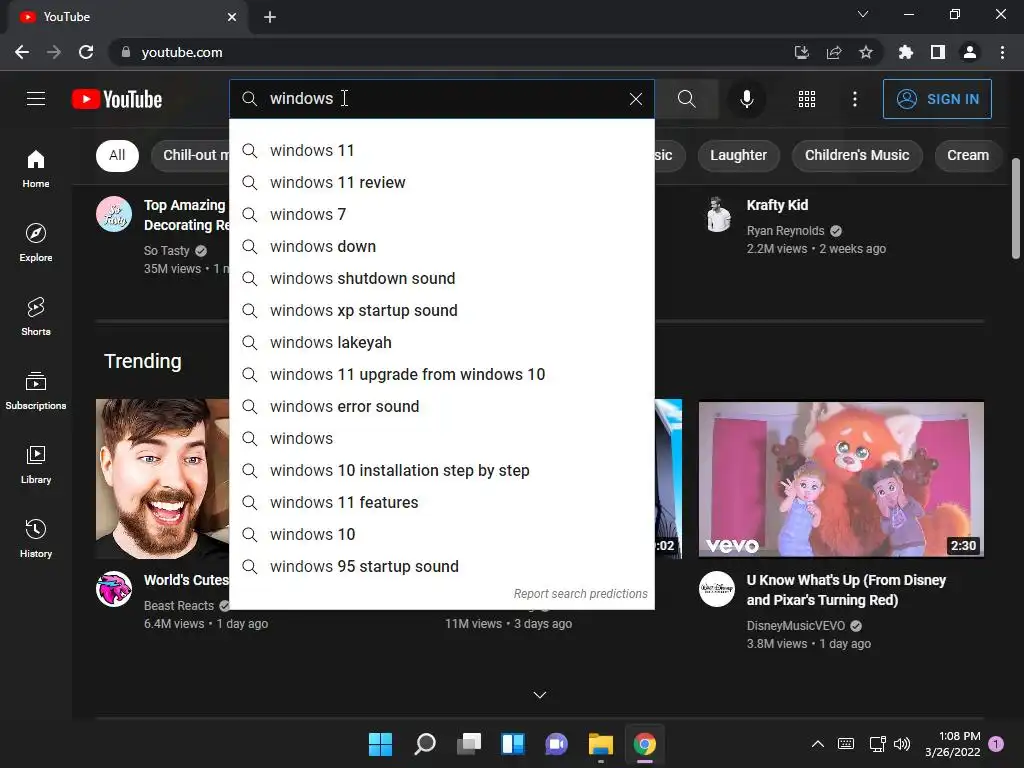Open DisneyMusicVEVO channel link
Image resolution: width=1024 pixels, height=768 pixels.
pos(795,626)
